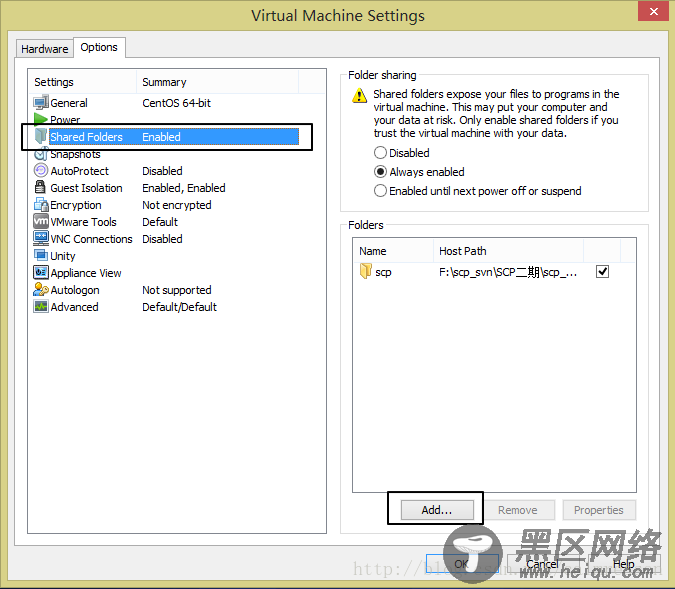Image resolution: width=675 pixels, height=589 pixels.
Task: Select the Unity settings row
Action: (166, 256)
